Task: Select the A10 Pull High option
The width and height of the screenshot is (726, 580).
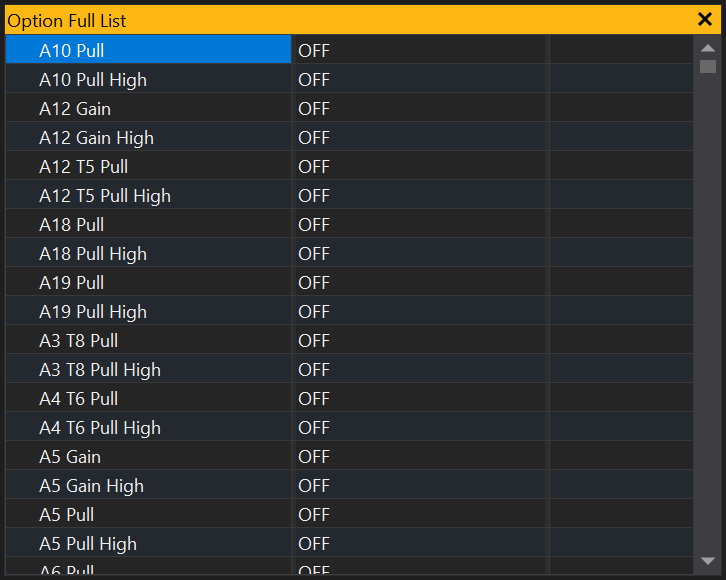Action: click(92, 79)
